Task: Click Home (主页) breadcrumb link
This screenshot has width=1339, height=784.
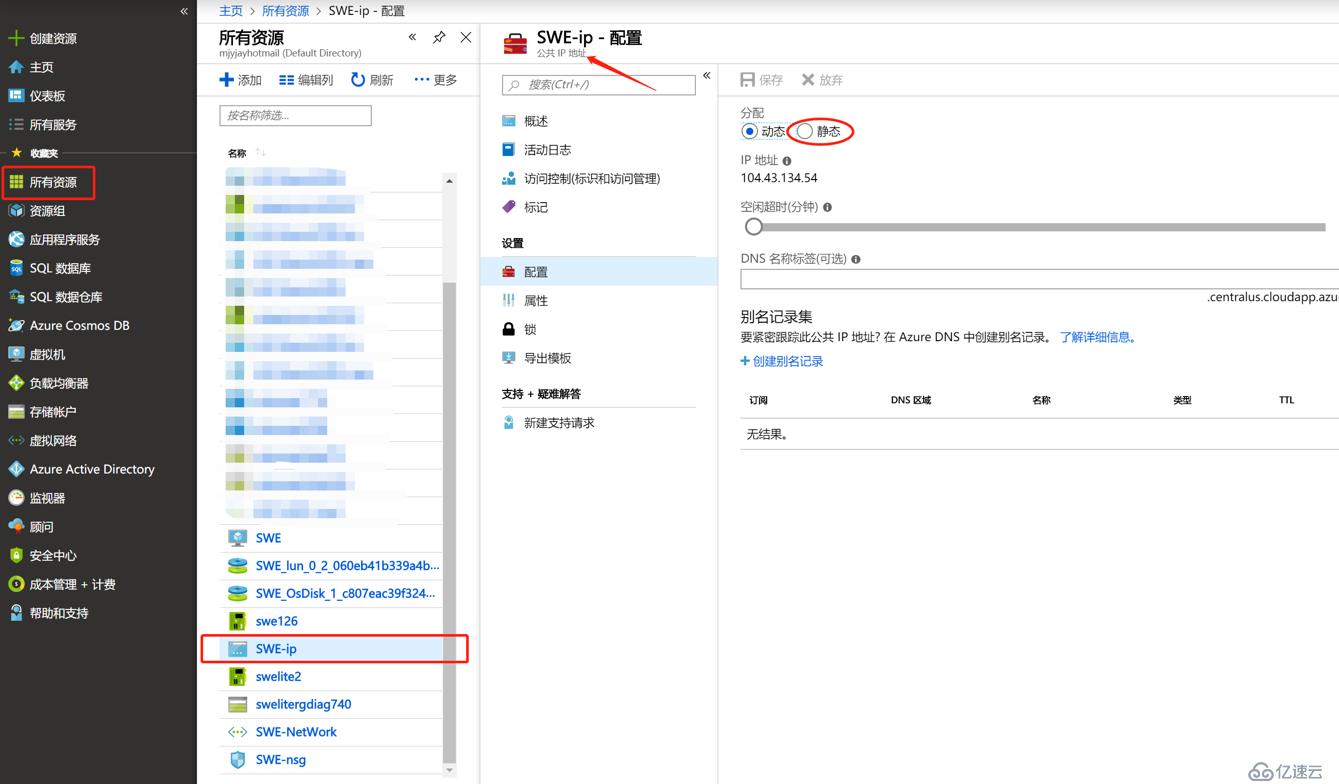Action: [231, 11]
